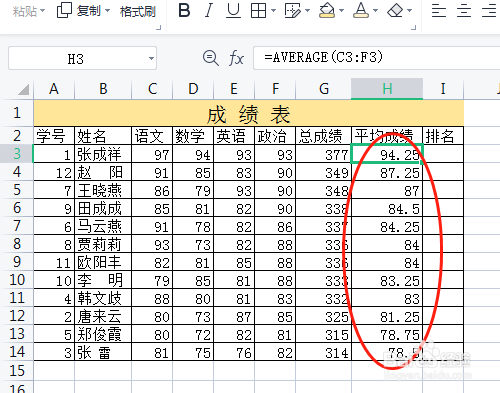Click the eraser clear icon
This screenshot has height=393, width=500.
(395, 10)
